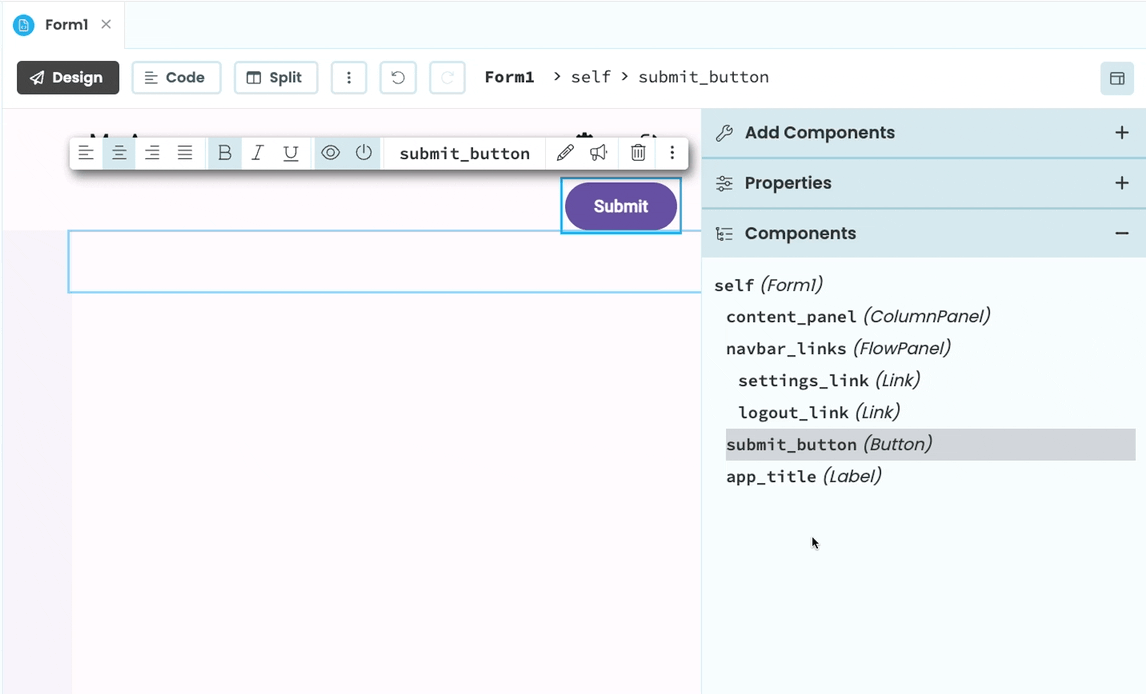Image resolution: width=1146 pixels, height=694 pixels.
Task: Toggle the enabled power icon
Action: (x=363, y=153)
